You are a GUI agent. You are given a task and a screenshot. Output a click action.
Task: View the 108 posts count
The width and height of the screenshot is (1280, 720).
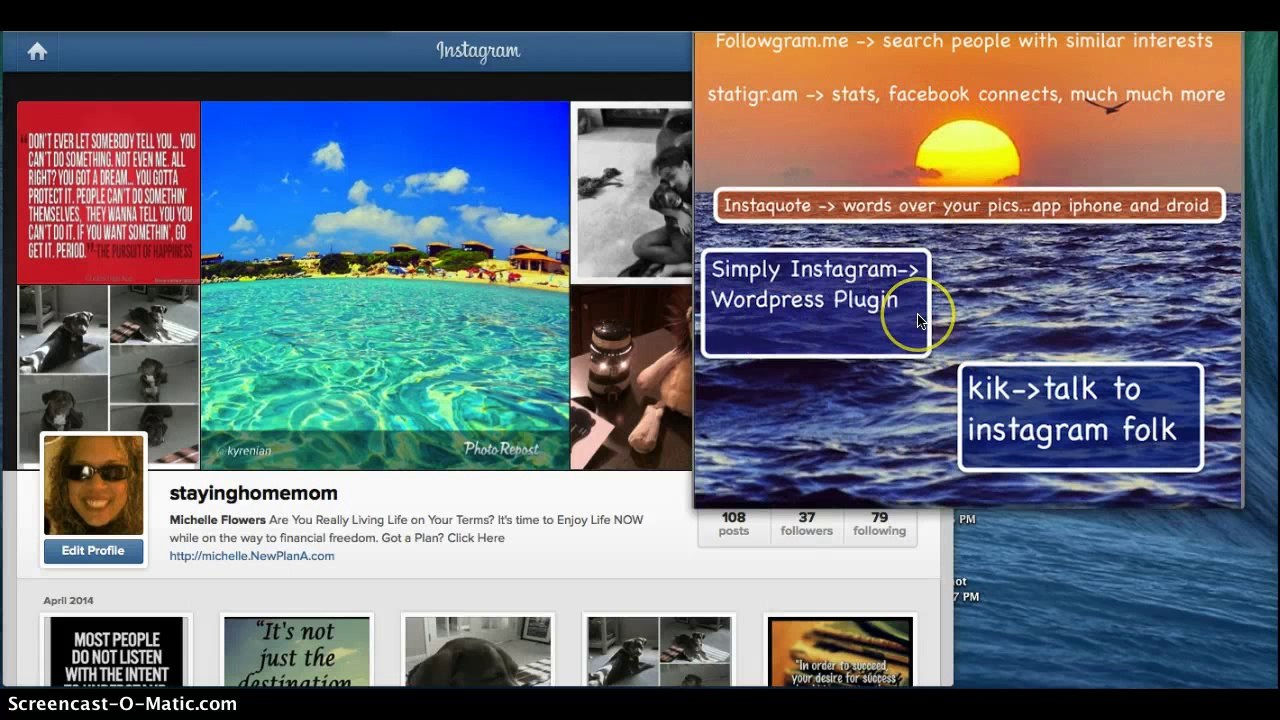point(734,524)
